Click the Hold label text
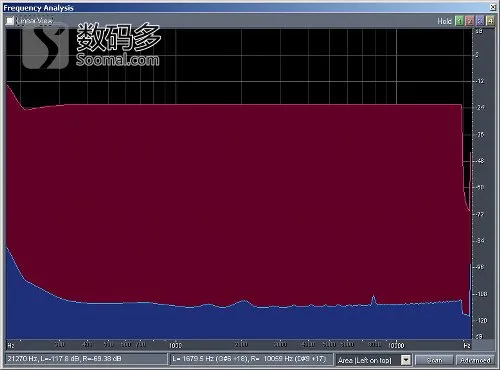The image size is (500, 370). point(444,21)
